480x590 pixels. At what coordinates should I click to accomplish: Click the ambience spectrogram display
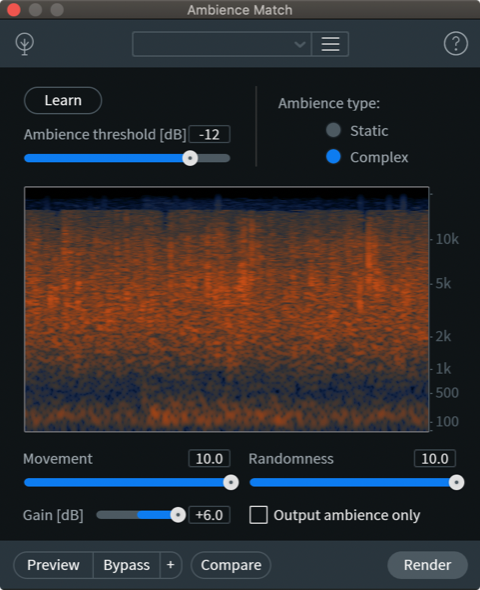(226, 309)
